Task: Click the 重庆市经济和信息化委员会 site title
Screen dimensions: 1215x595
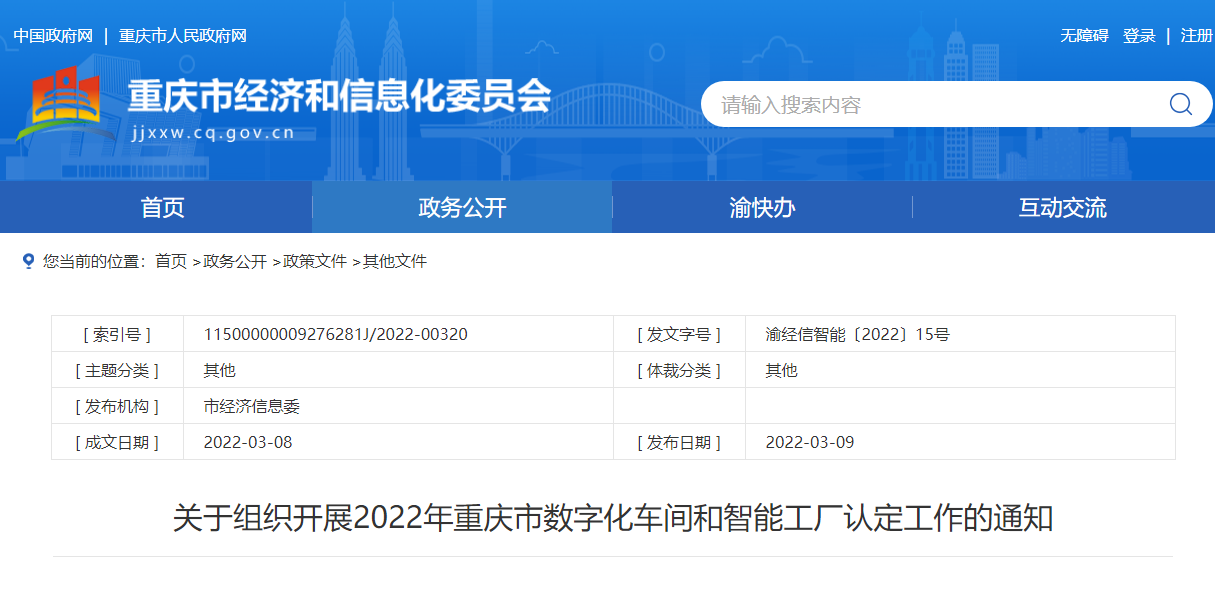Action: point(339,97)
